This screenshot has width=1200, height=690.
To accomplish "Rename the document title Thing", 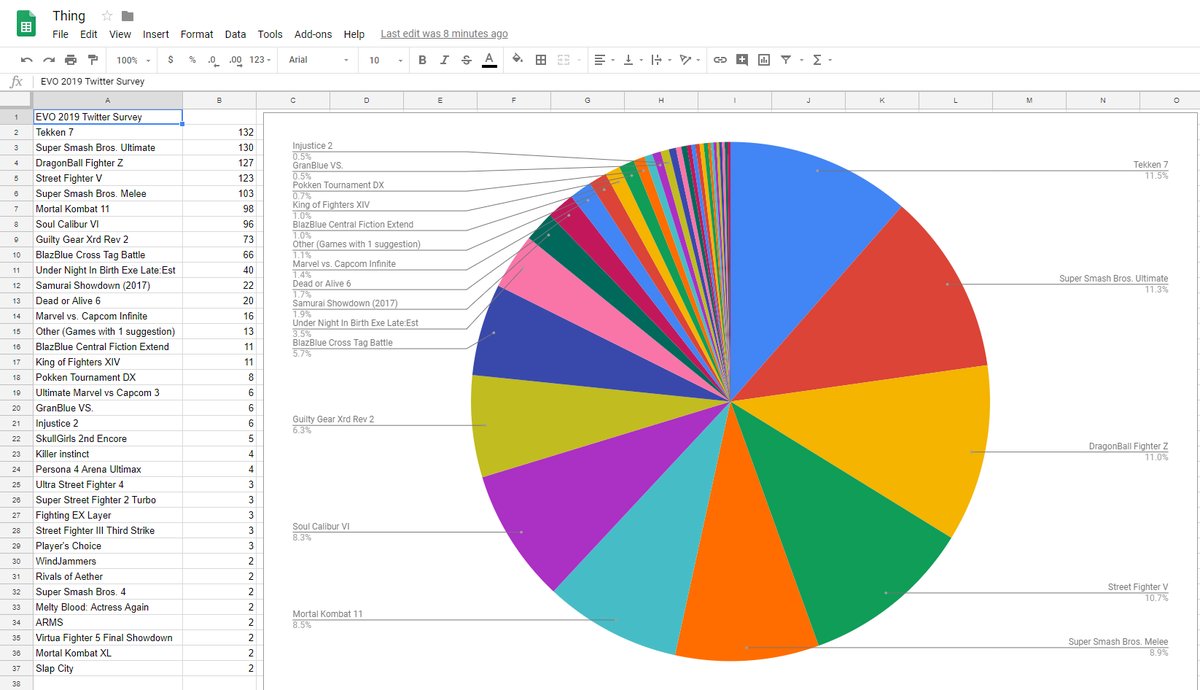I will click(x=69, y=16).
